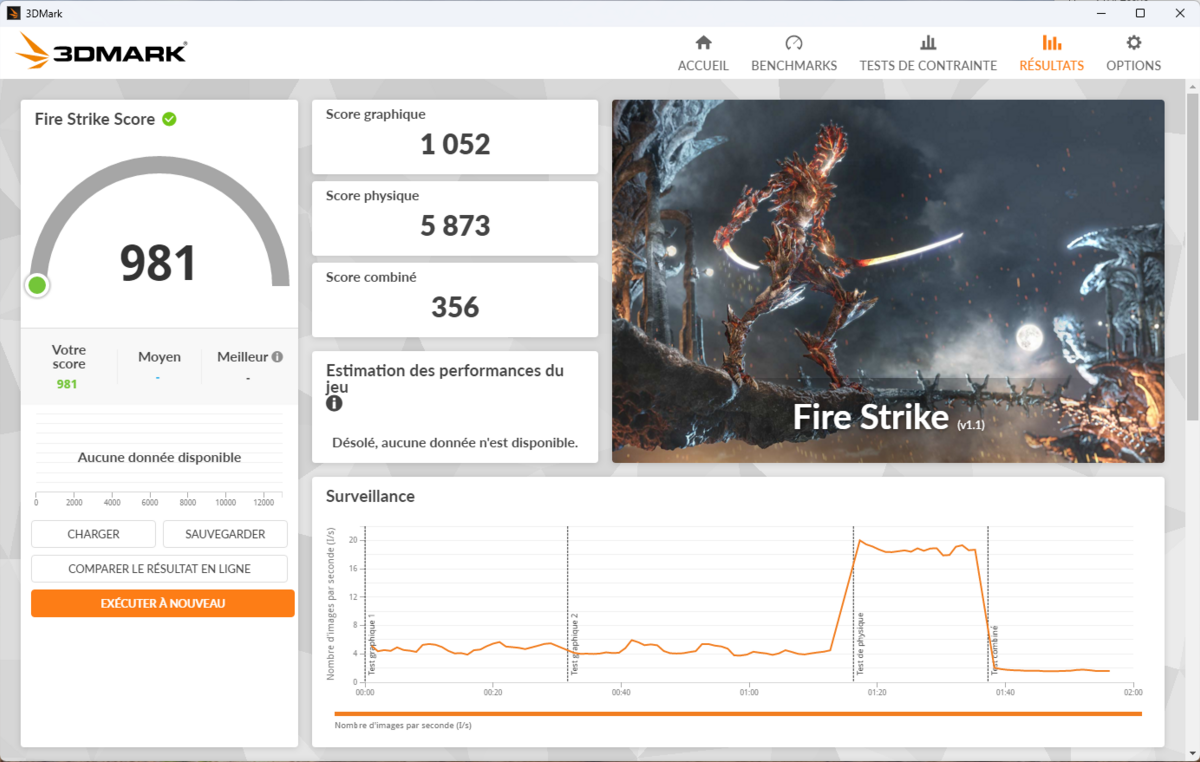Click the Aucune donnée disponible text
Screen dimensions: 1200x762
pyautogui.click(x=159, y=457)
